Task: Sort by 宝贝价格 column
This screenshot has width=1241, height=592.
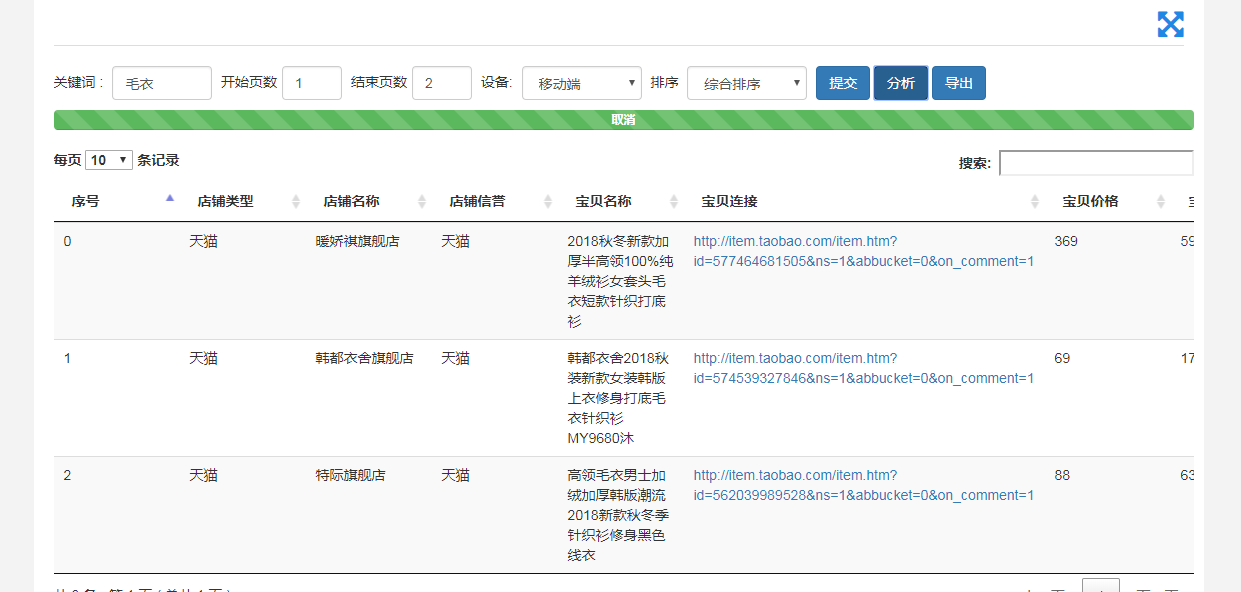Action: pyautogui.click(x=1160, y=202)
